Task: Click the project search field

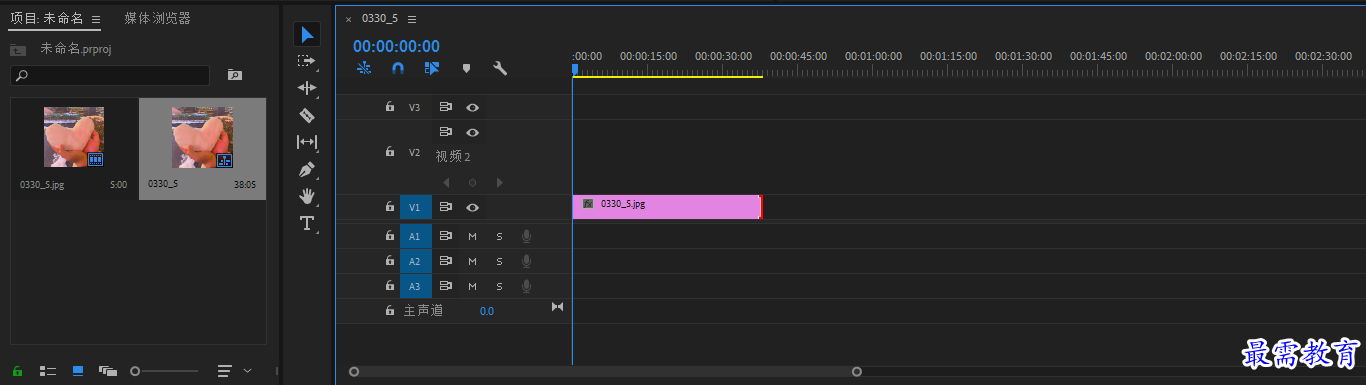Action: [110, 75]
